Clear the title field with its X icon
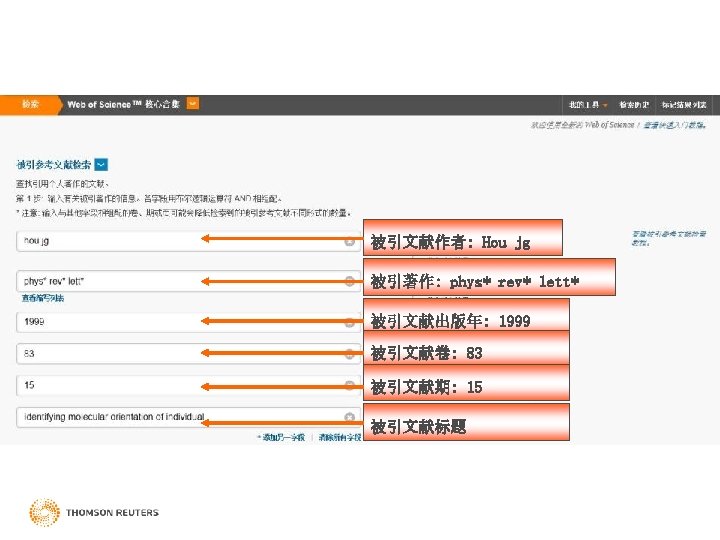720x540 pixels. tap(349, 417)
